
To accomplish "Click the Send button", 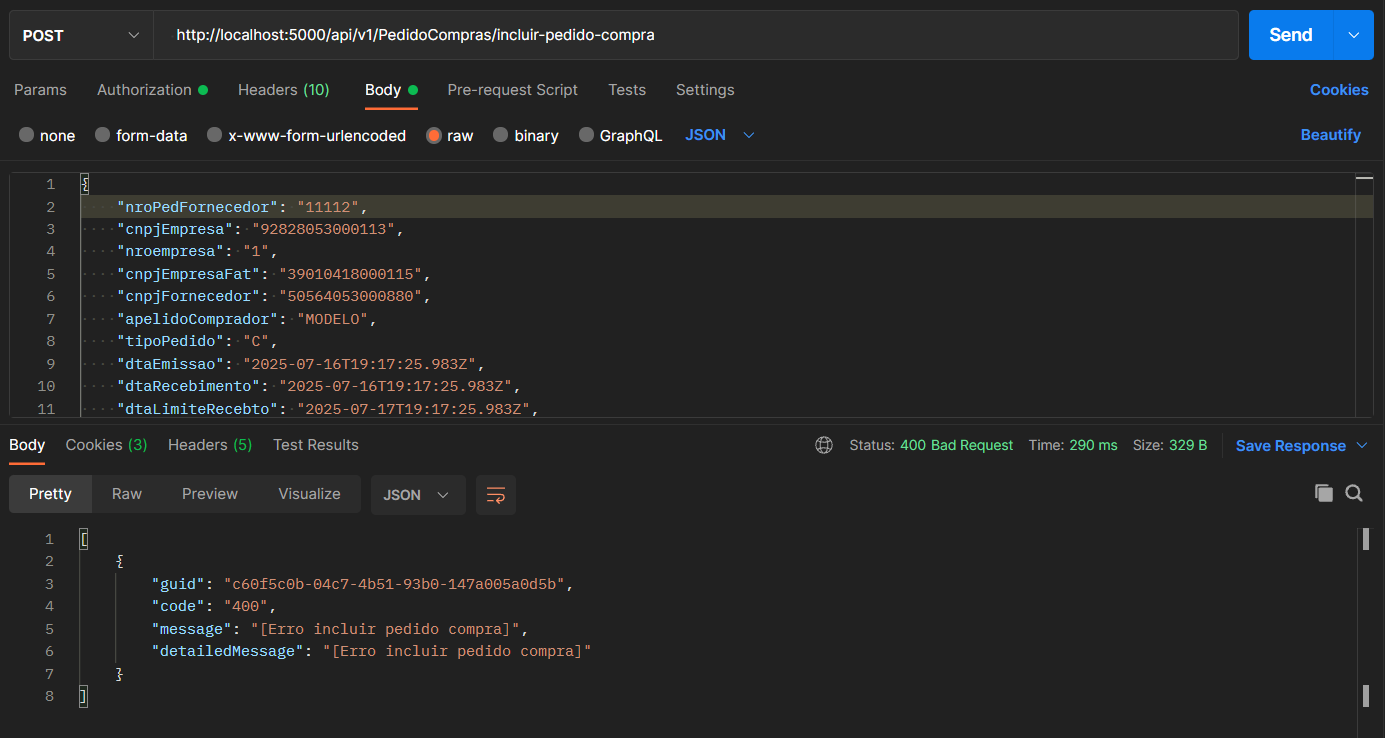I will [x=1290, y=35].
